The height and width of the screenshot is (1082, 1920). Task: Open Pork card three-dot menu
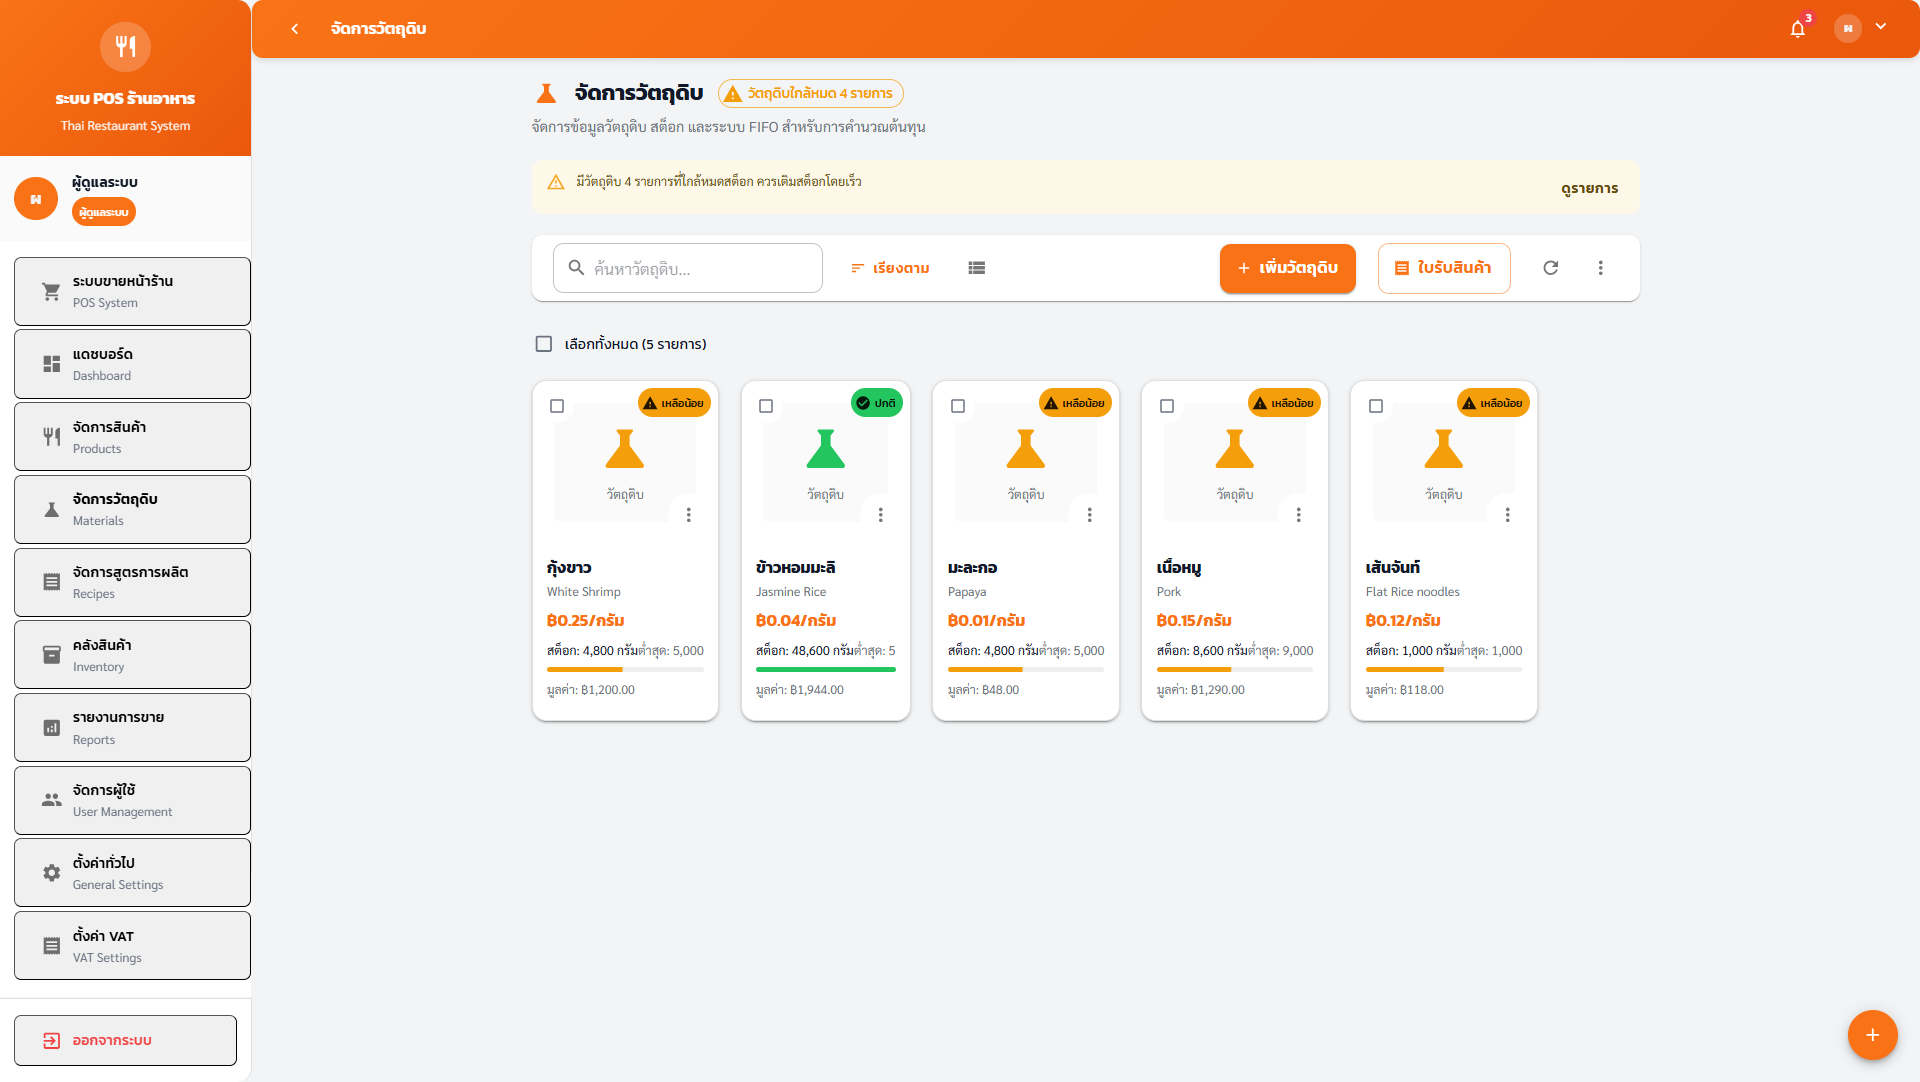[1298, 515]
